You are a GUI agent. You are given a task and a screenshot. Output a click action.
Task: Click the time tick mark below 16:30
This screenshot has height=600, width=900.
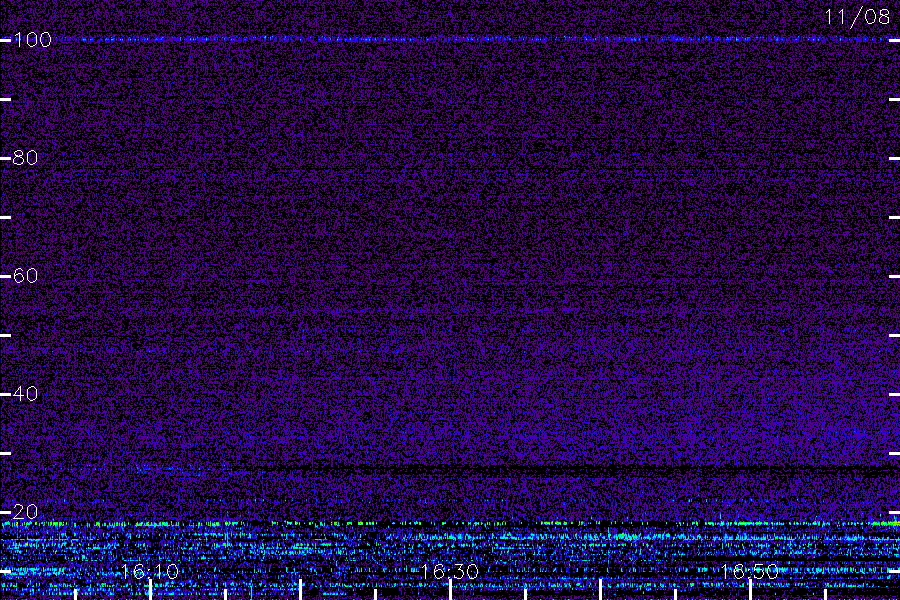point(451,590)
